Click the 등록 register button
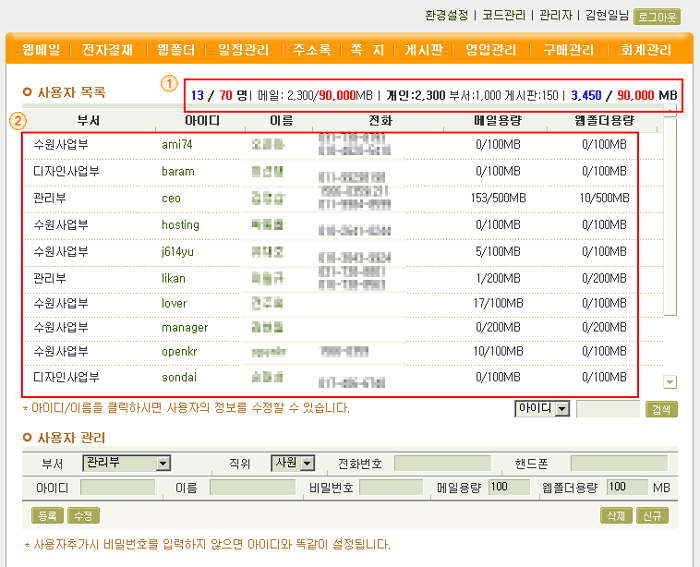Screen dimensions: 700x567 click(x=46, y=516)
